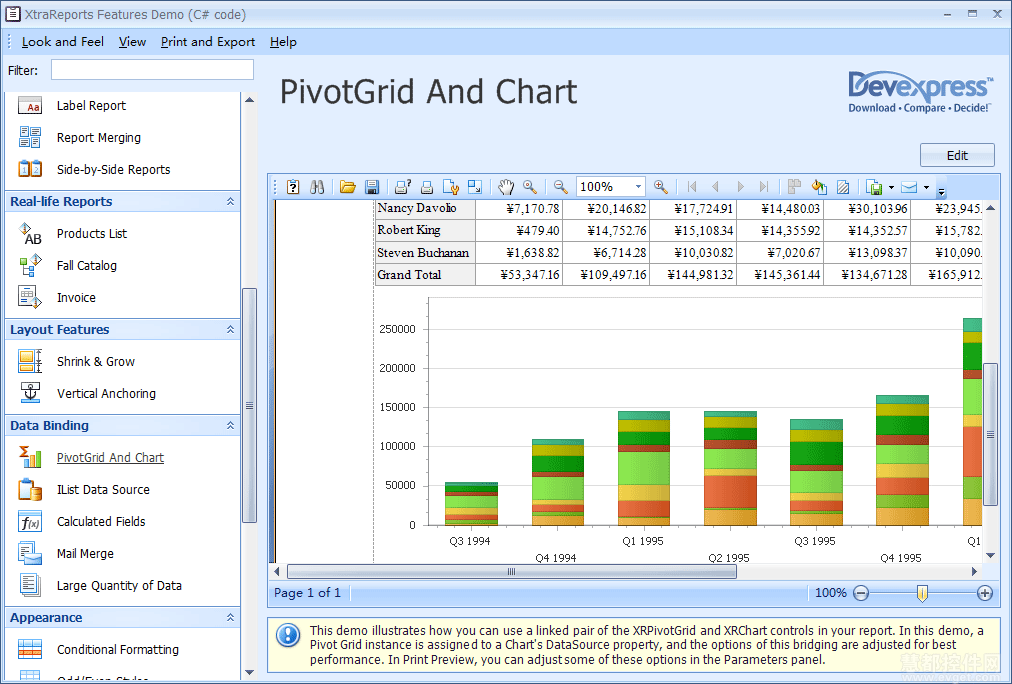Click the minus button beside zoom slider
The height and width of the screenshot is (684, 1012).
(861, 593)
